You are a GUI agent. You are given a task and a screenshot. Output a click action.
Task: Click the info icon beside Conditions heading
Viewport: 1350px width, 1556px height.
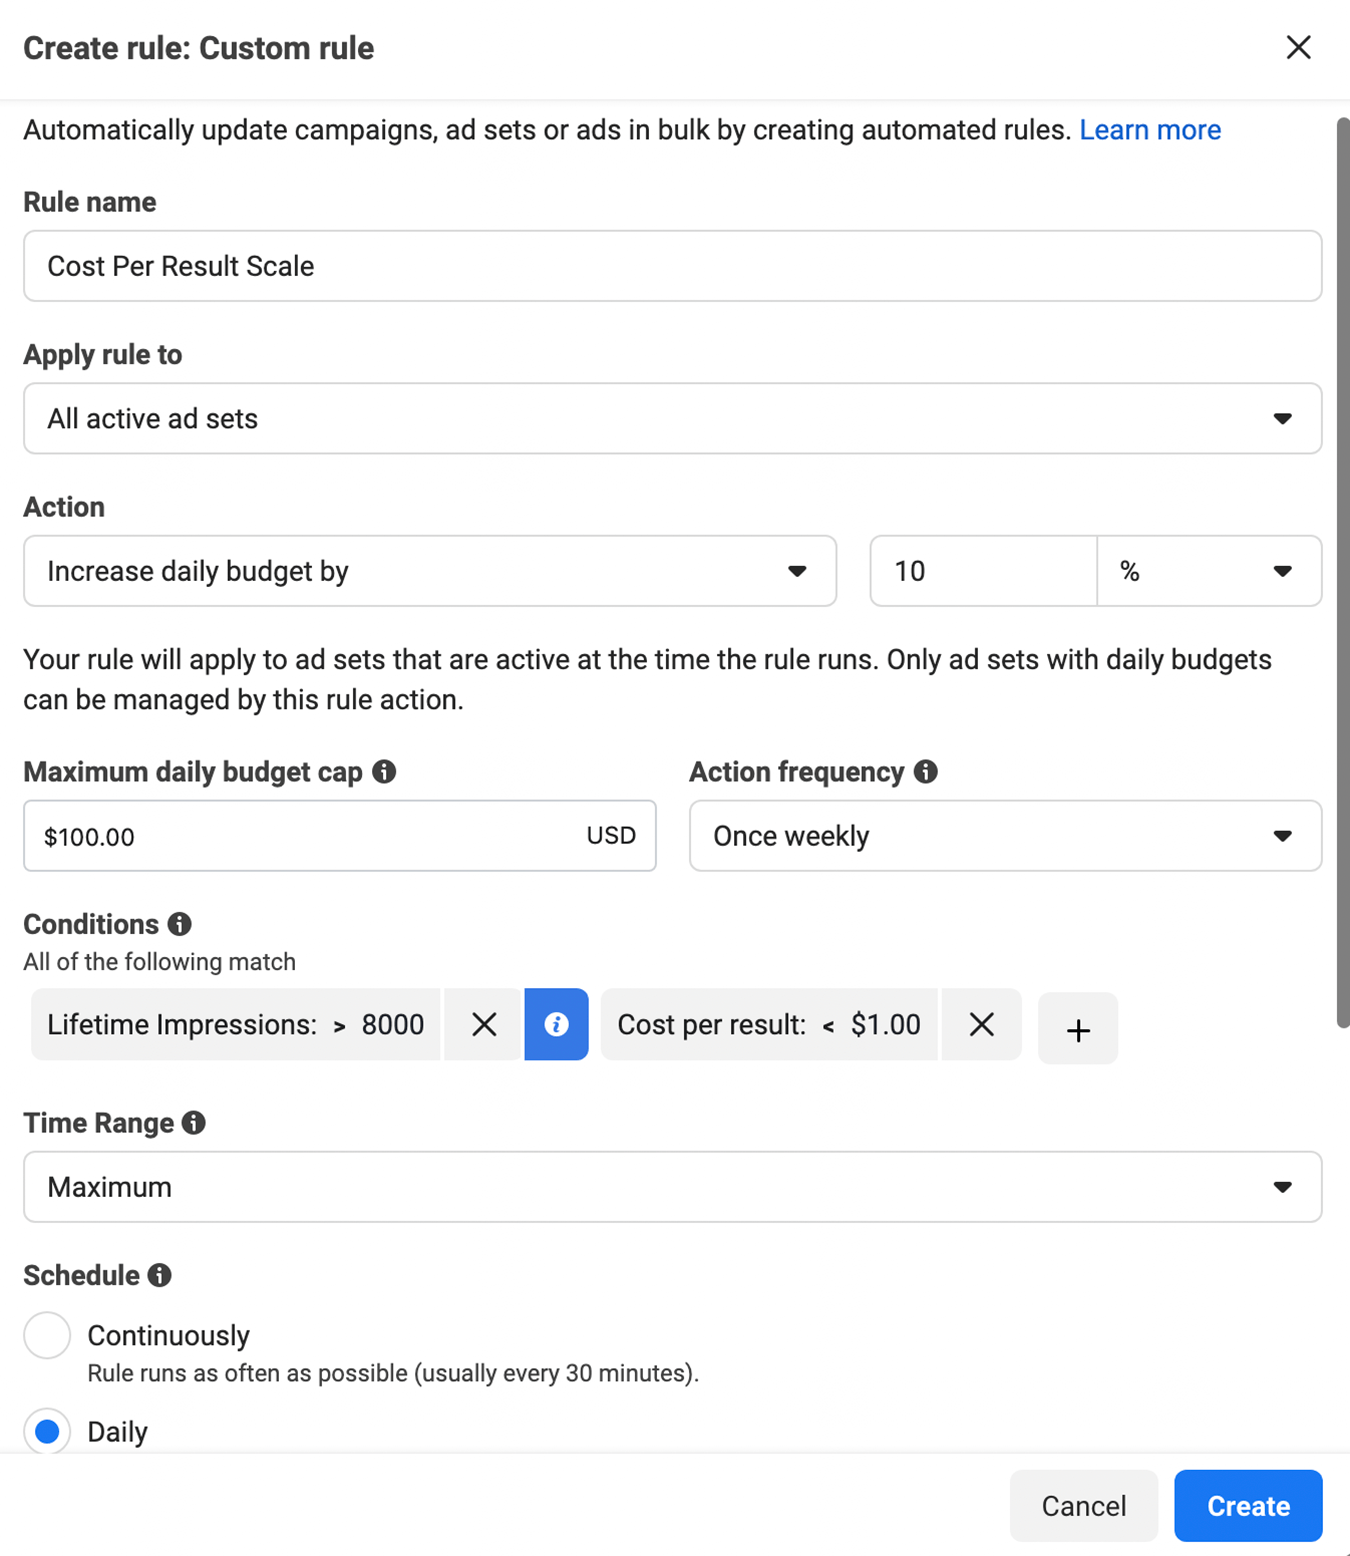point(180,924)
